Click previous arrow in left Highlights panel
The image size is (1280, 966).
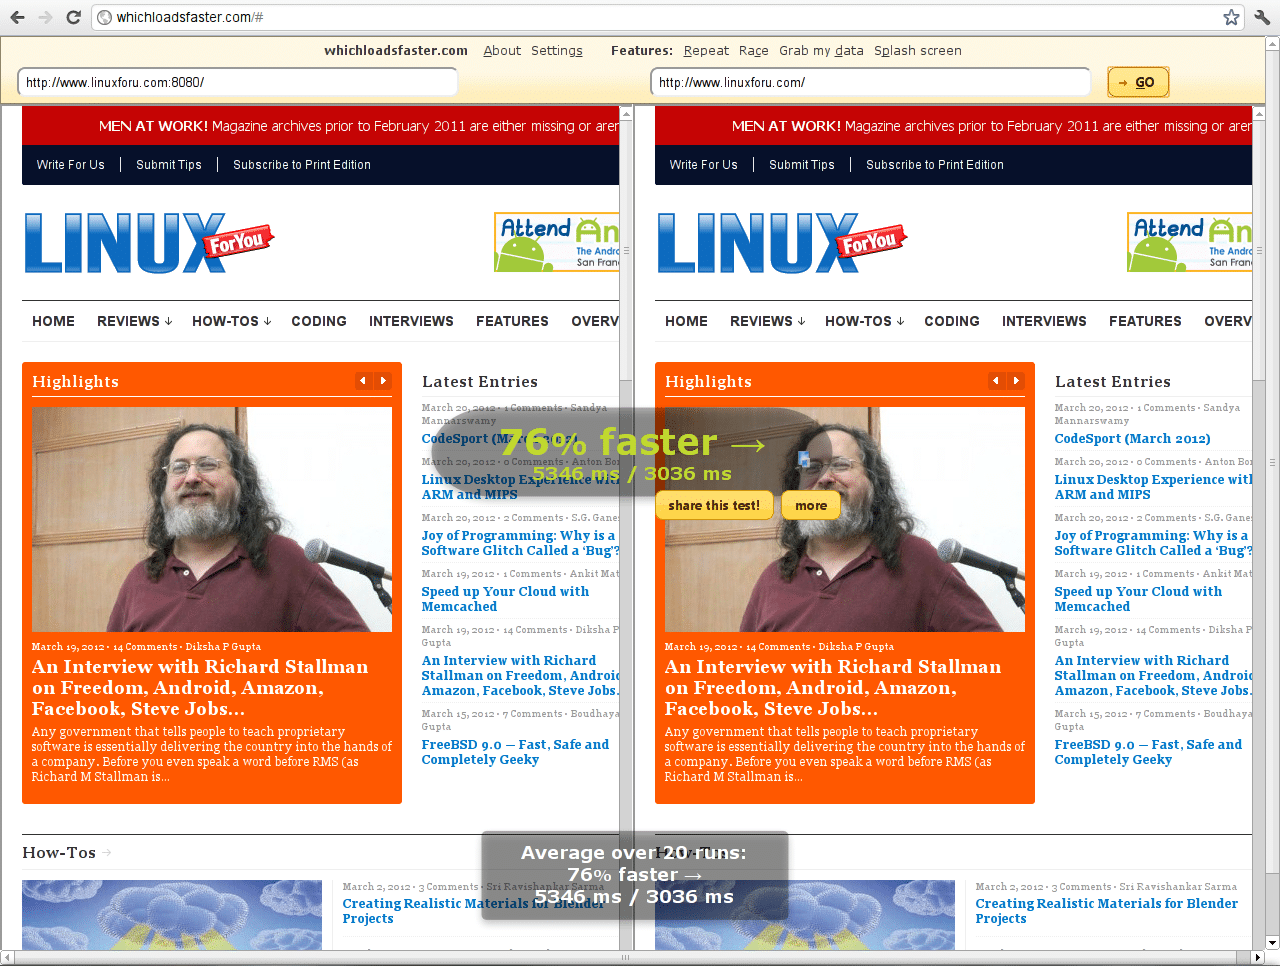click(x=363, y=381)
